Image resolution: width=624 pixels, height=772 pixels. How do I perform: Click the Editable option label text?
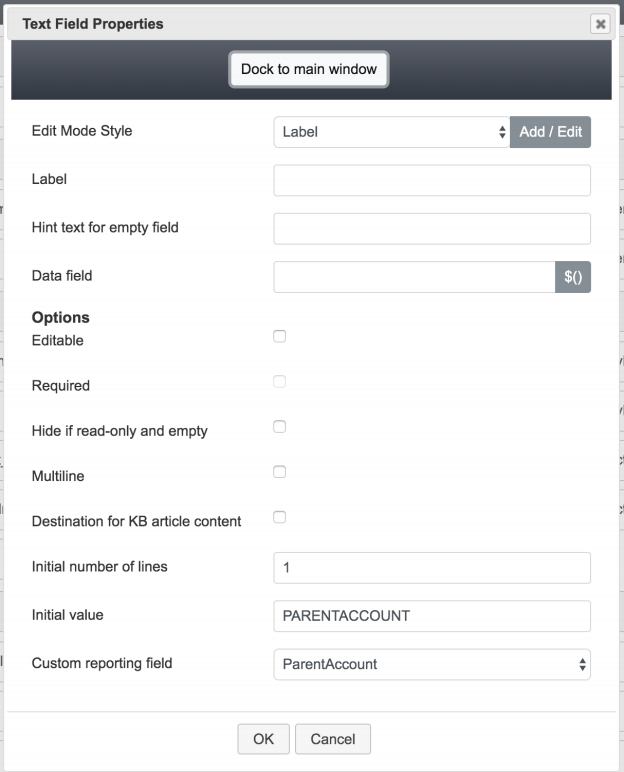(58, 340)
